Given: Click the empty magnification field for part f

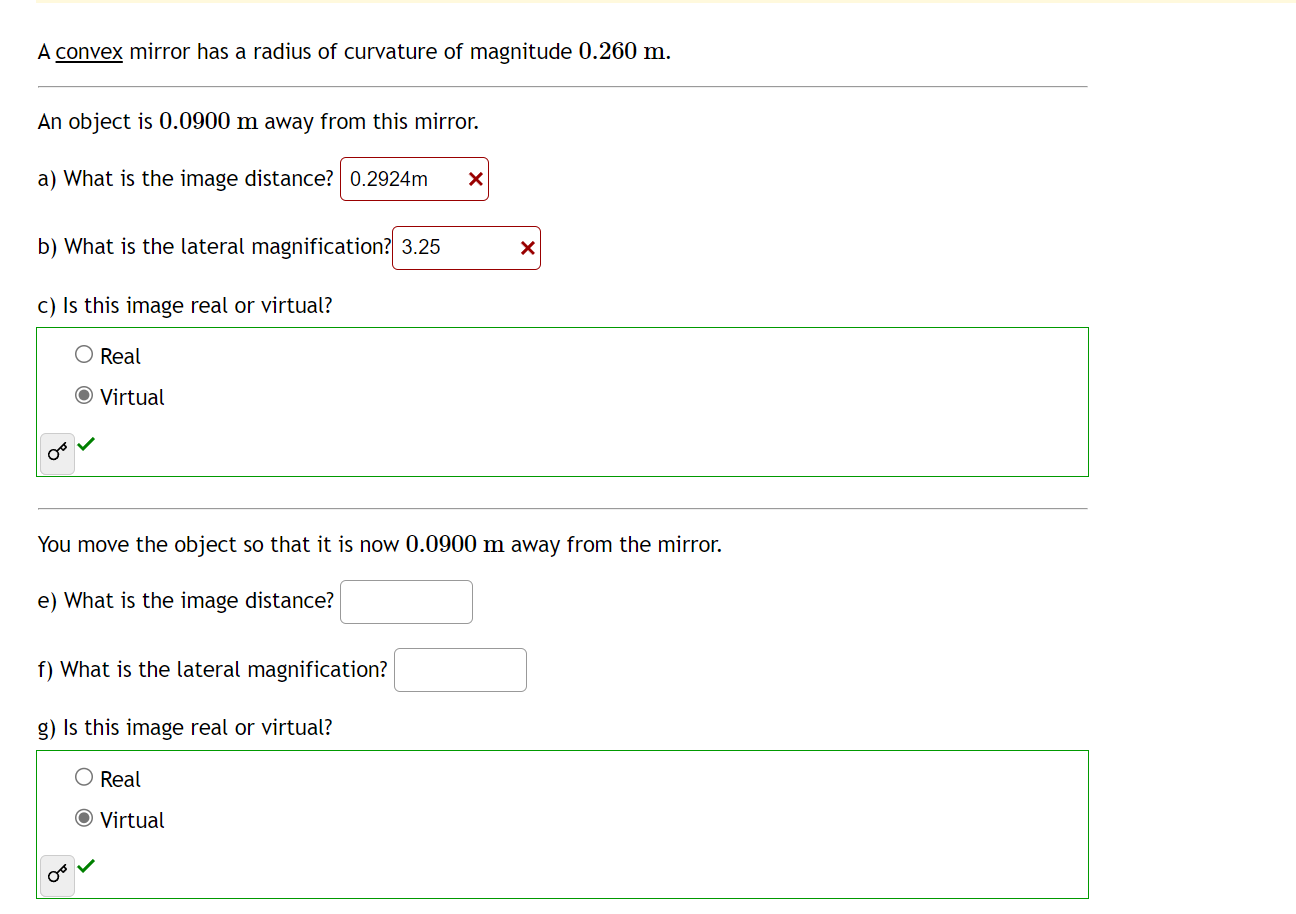Looking at the screenshot, I should click(460, 669).
